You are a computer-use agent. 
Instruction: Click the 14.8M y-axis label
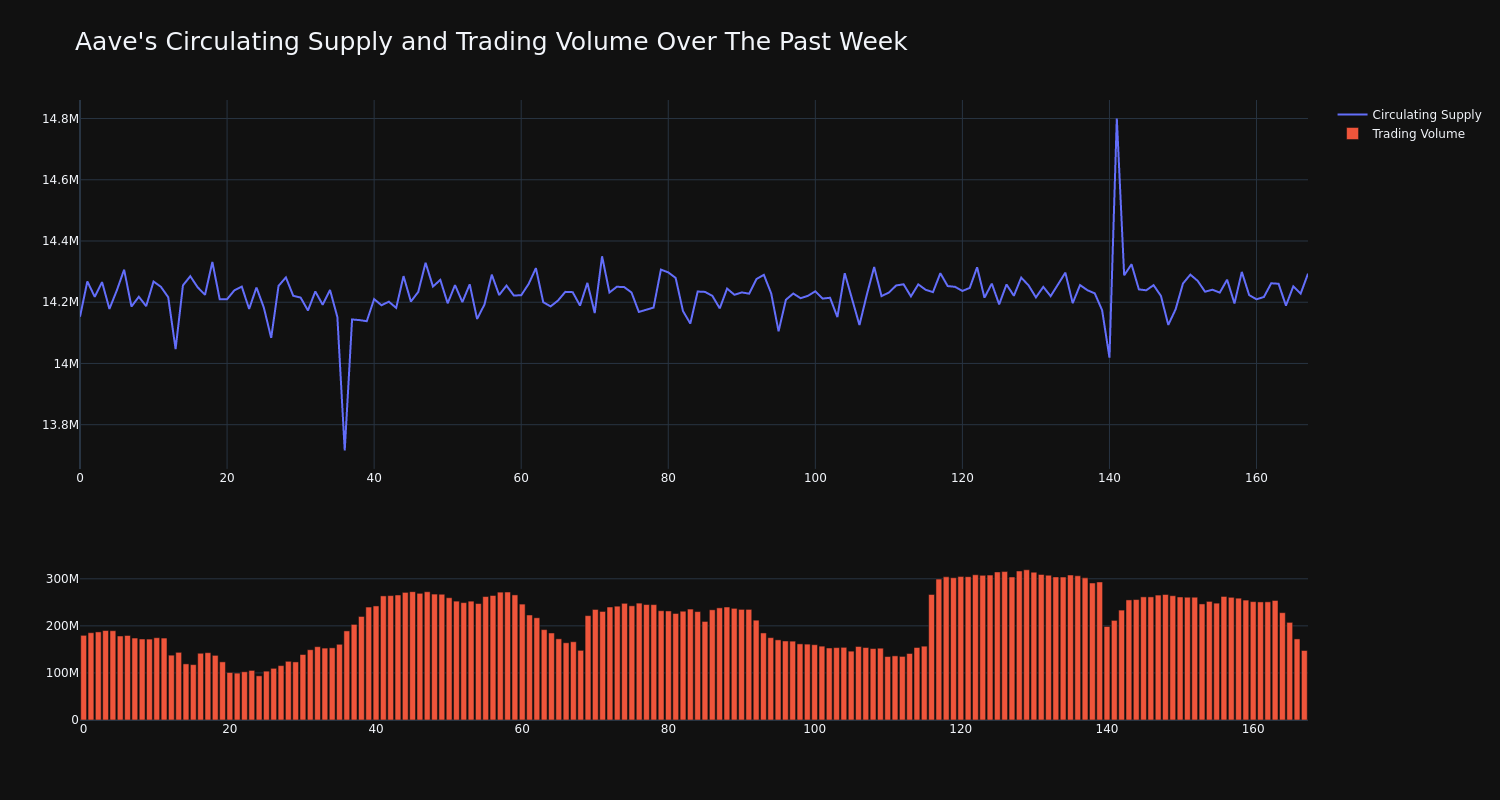coord(60,119)
